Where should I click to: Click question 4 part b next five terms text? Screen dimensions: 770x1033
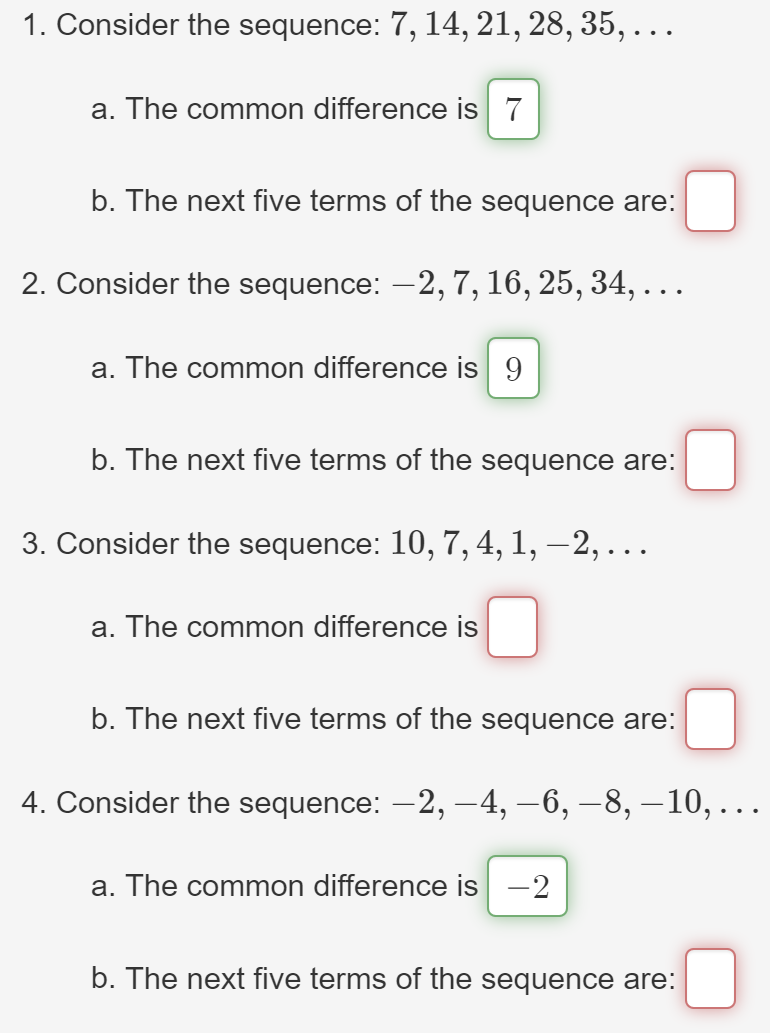(x=383, y=978)
